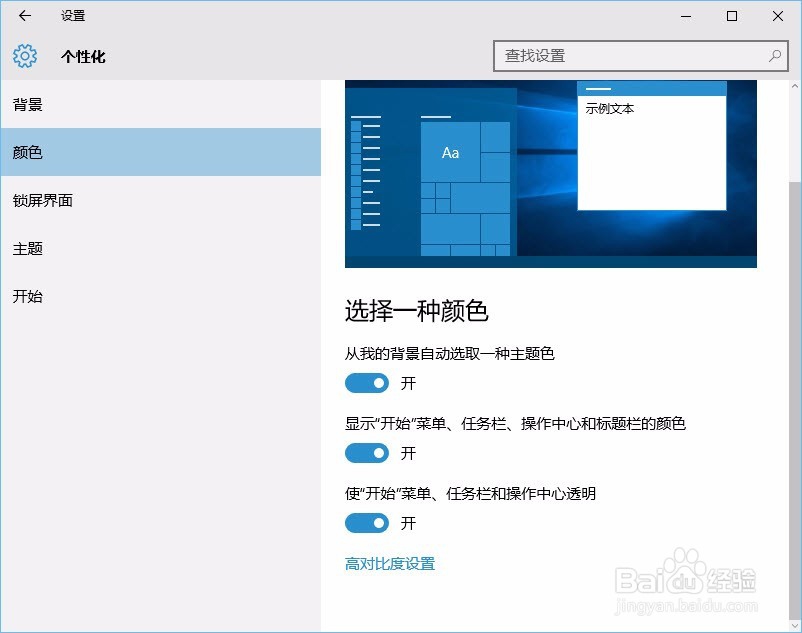Click the vertical scrollbar thumb
This screenshot has height=633, width=802.
pyautogui.click(x=795, y=399)
